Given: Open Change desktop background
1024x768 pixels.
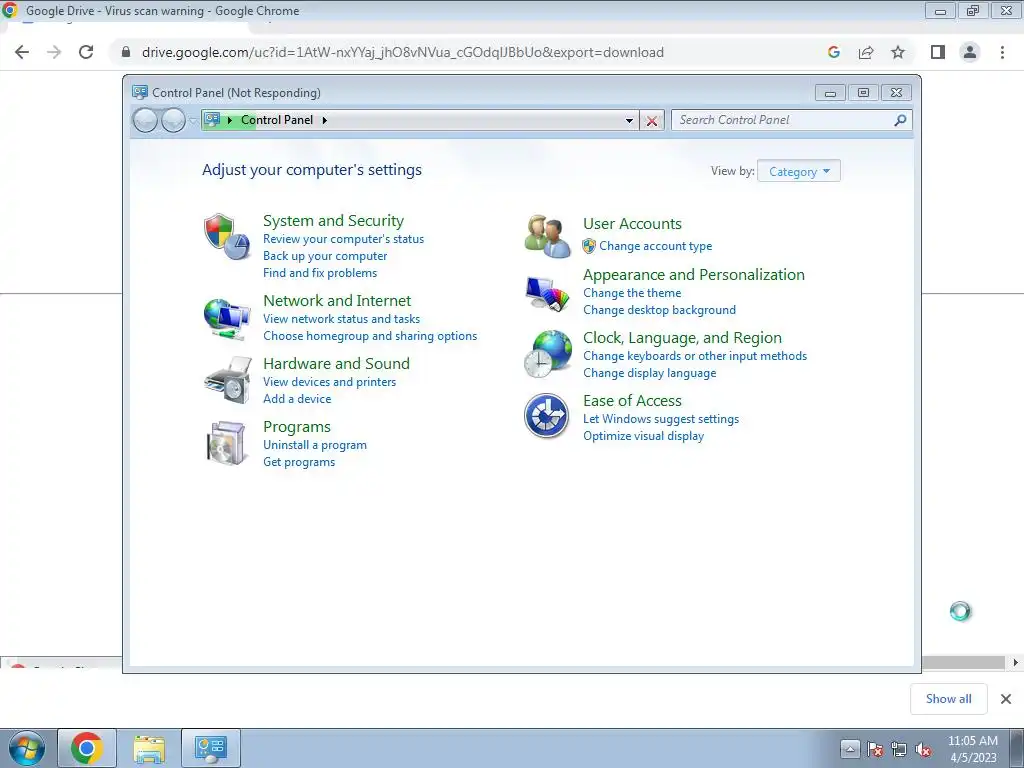Looking at the screenshot, I should [x=660, y=310].
